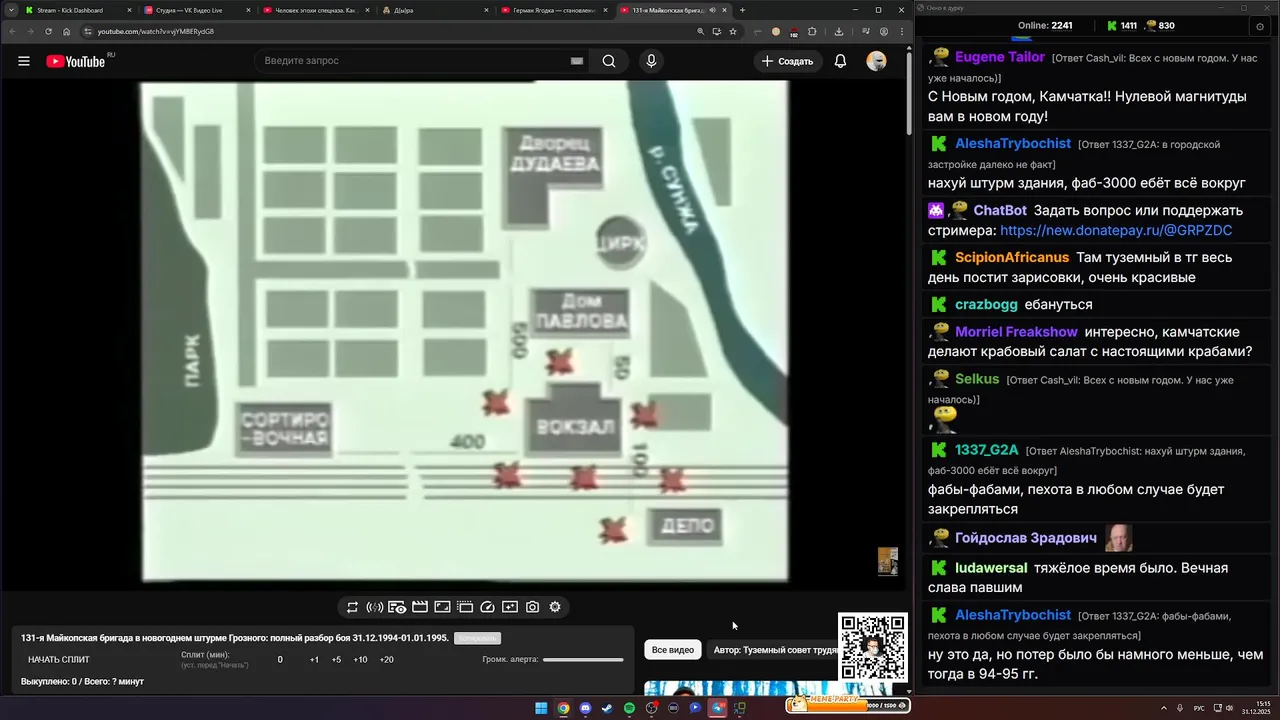This screenshot has width=1280, height=720.
Task: Open the Windows Start menu
Action: [x=541, y=708]
